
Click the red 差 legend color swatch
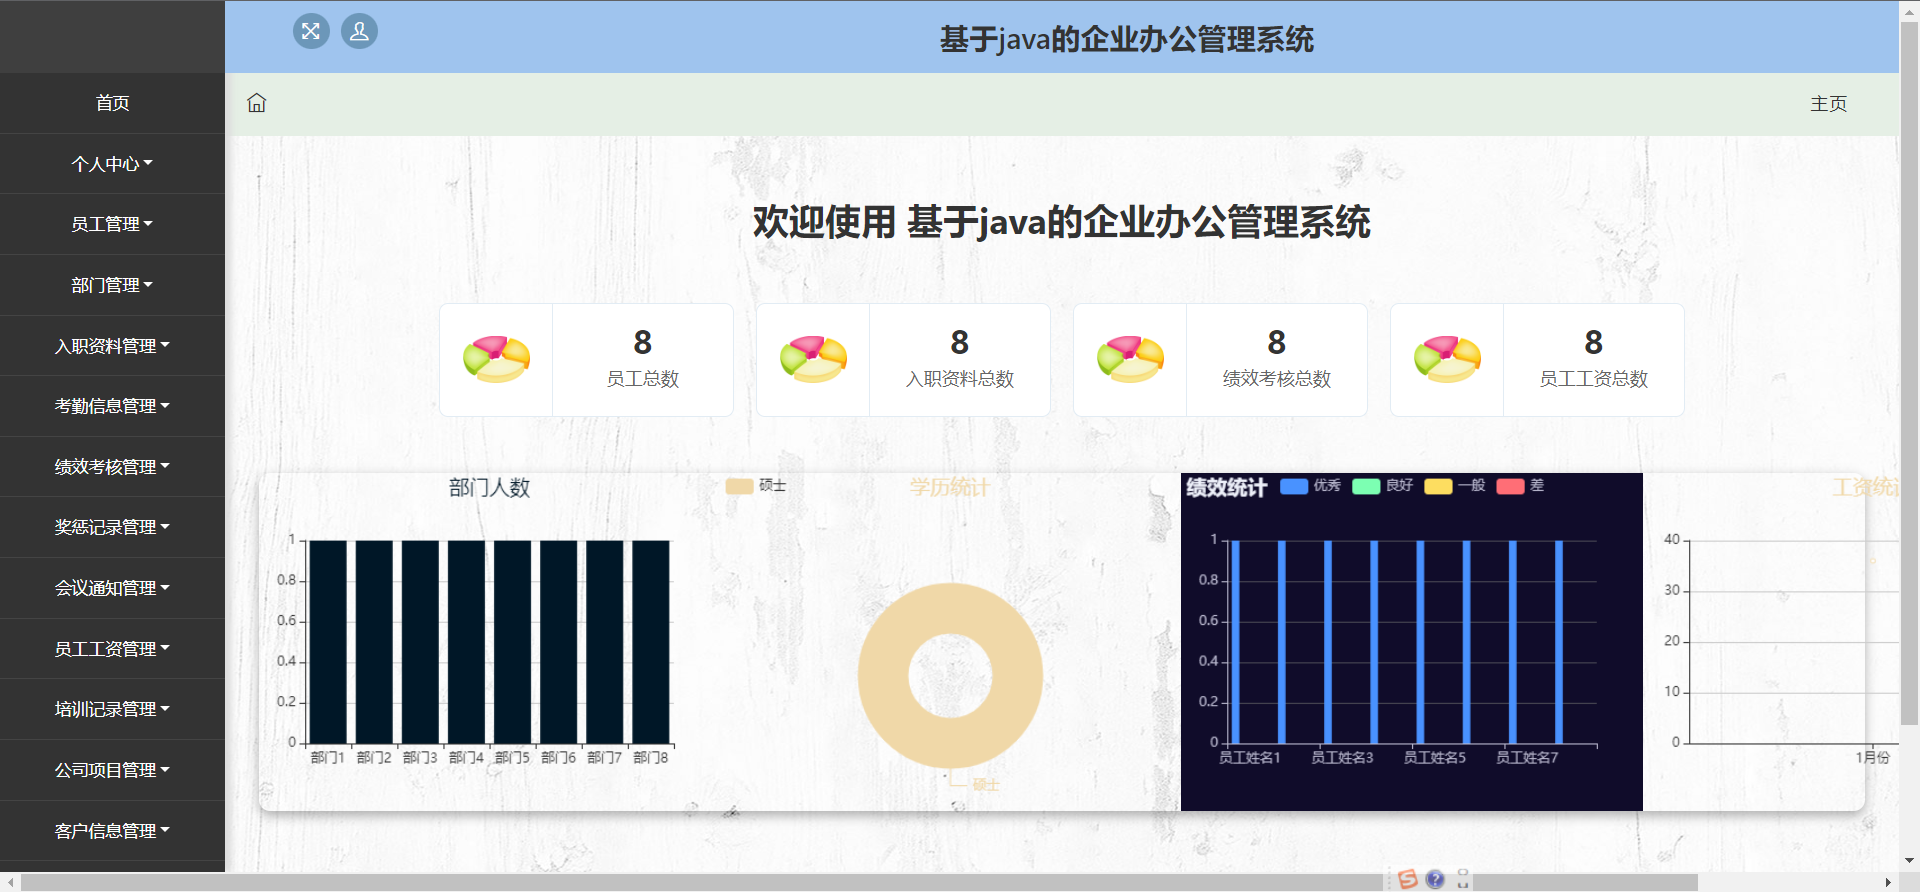point(1510,486)
